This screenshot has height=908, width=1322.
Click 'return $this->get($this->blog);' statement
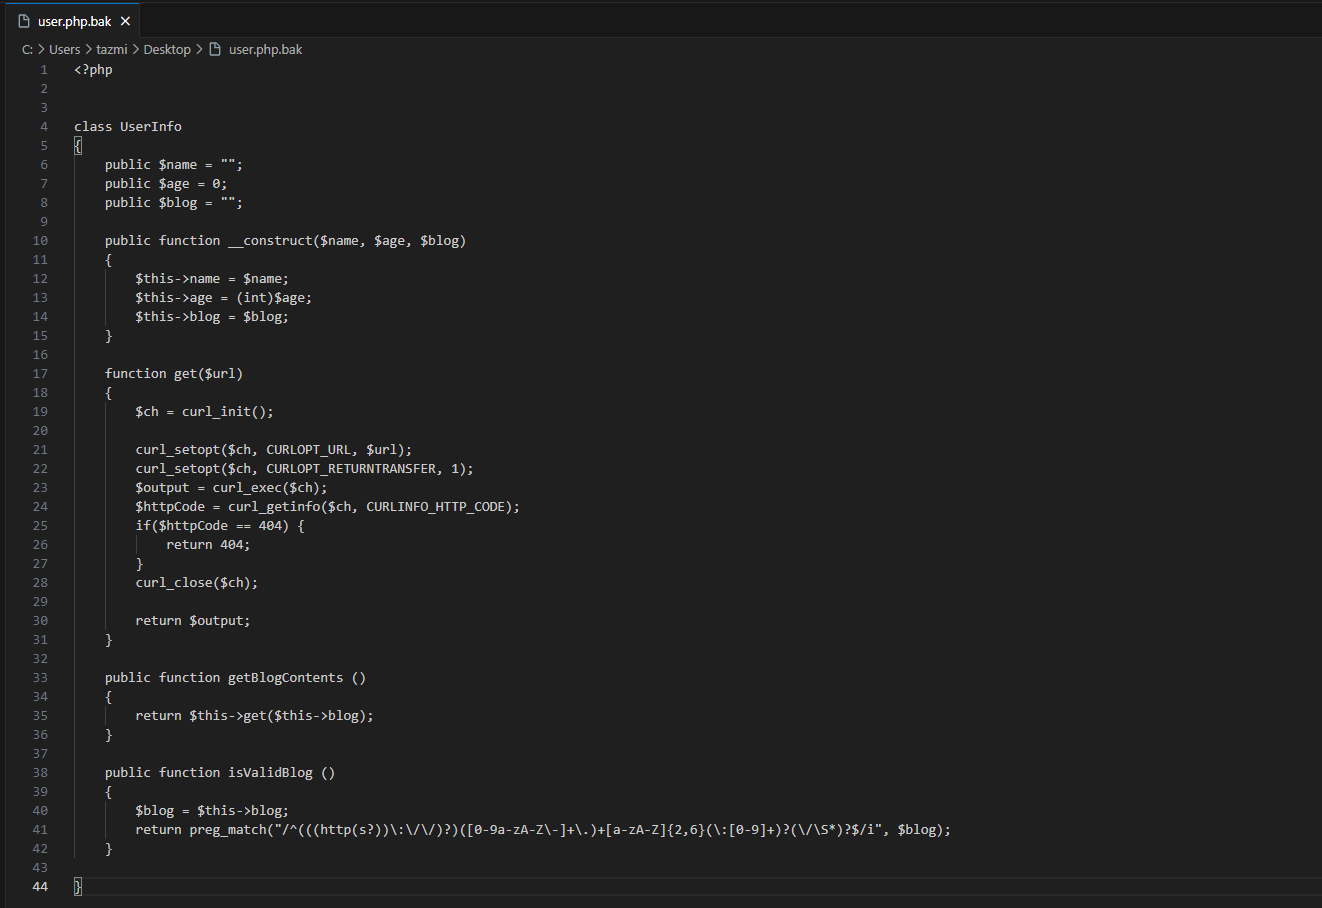(255, 716)
